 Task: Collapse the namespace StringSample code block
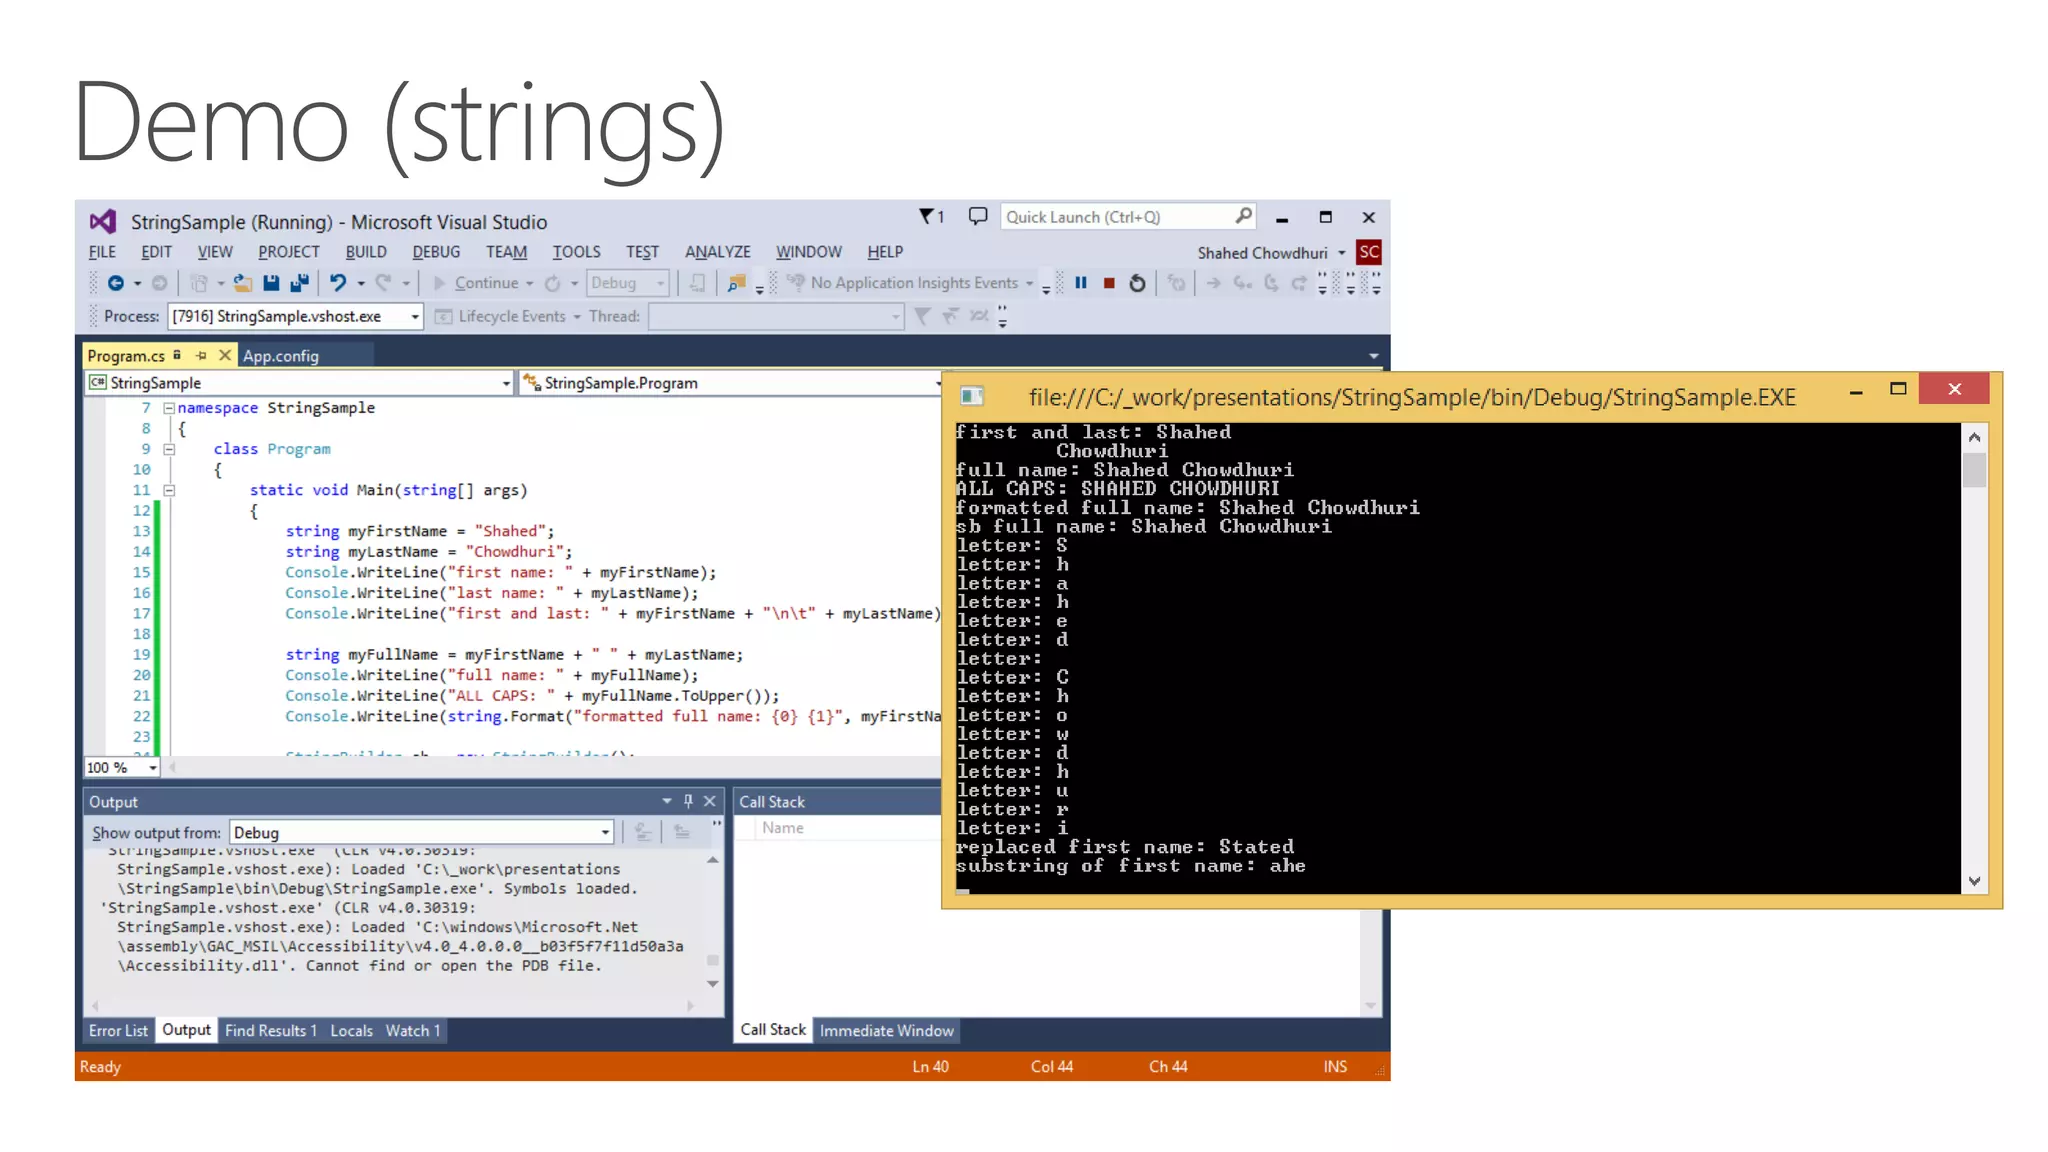[x=169, y=408]
